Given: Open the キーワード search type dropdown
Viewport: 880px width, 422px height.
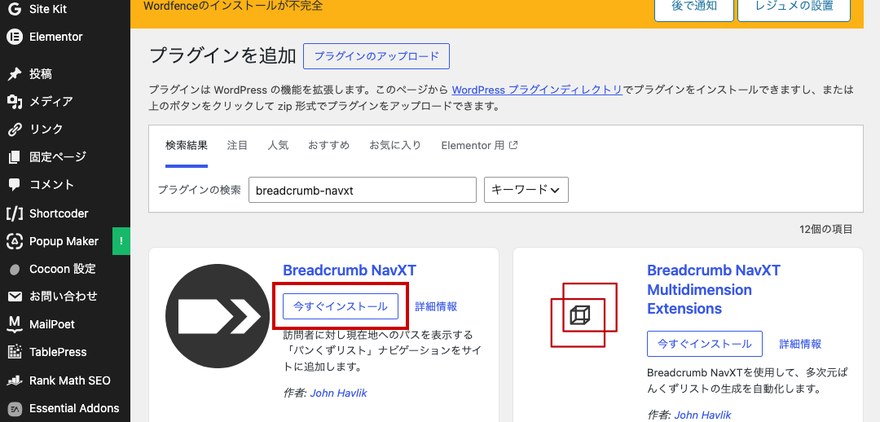Looking at the screenshot, I should [526, 190].
